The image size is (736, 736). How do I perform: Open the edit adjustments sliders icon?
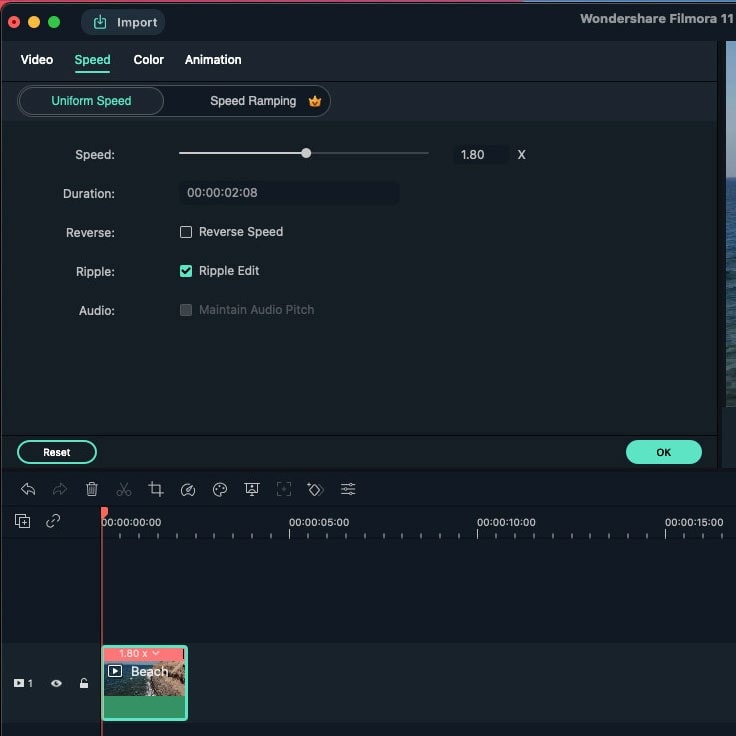click(348, 489)
